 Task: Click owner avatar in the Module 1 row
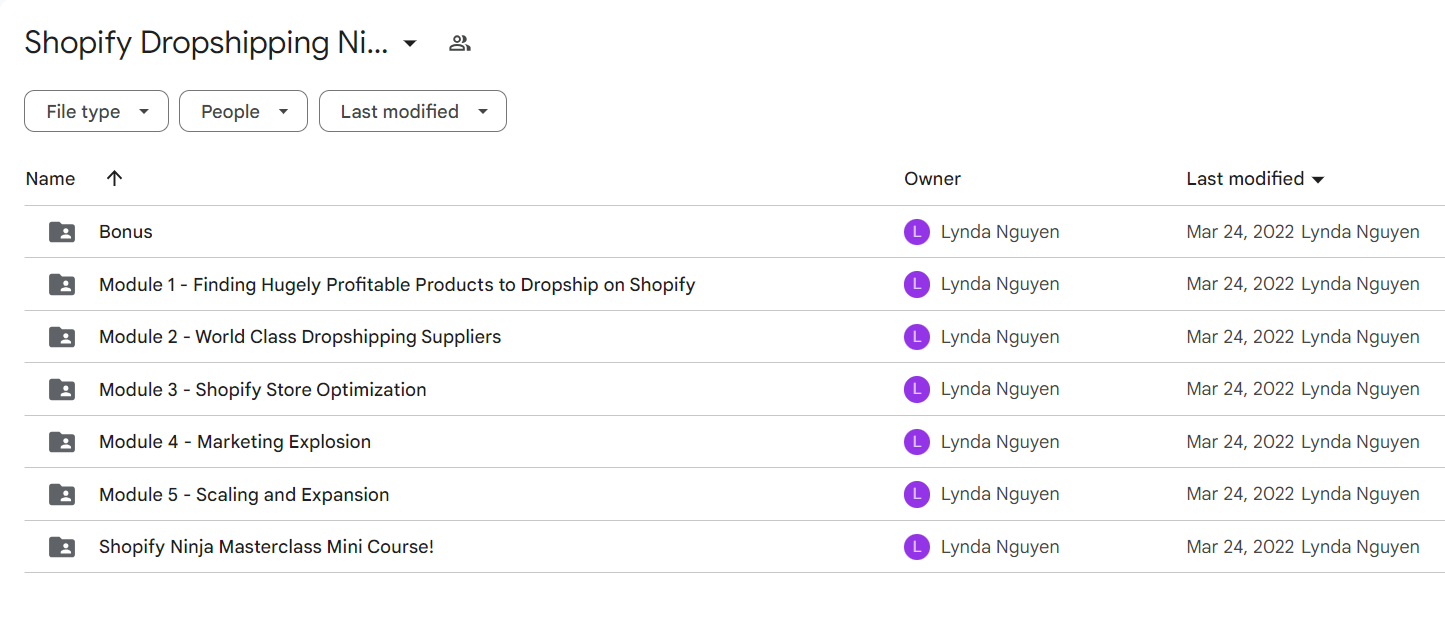(x=917, y=285)
